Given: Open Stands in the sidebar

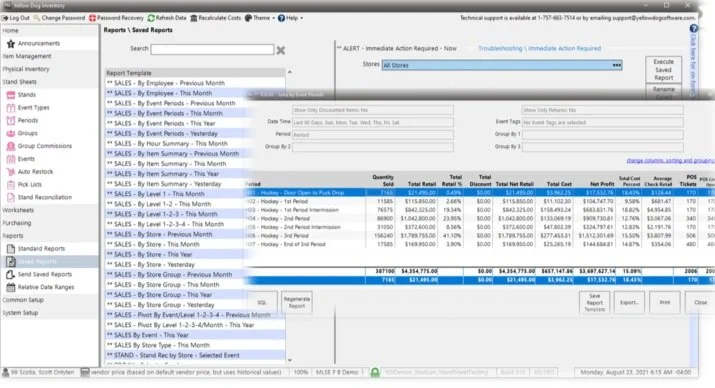Looking at the screenshot, I should 26,95.
